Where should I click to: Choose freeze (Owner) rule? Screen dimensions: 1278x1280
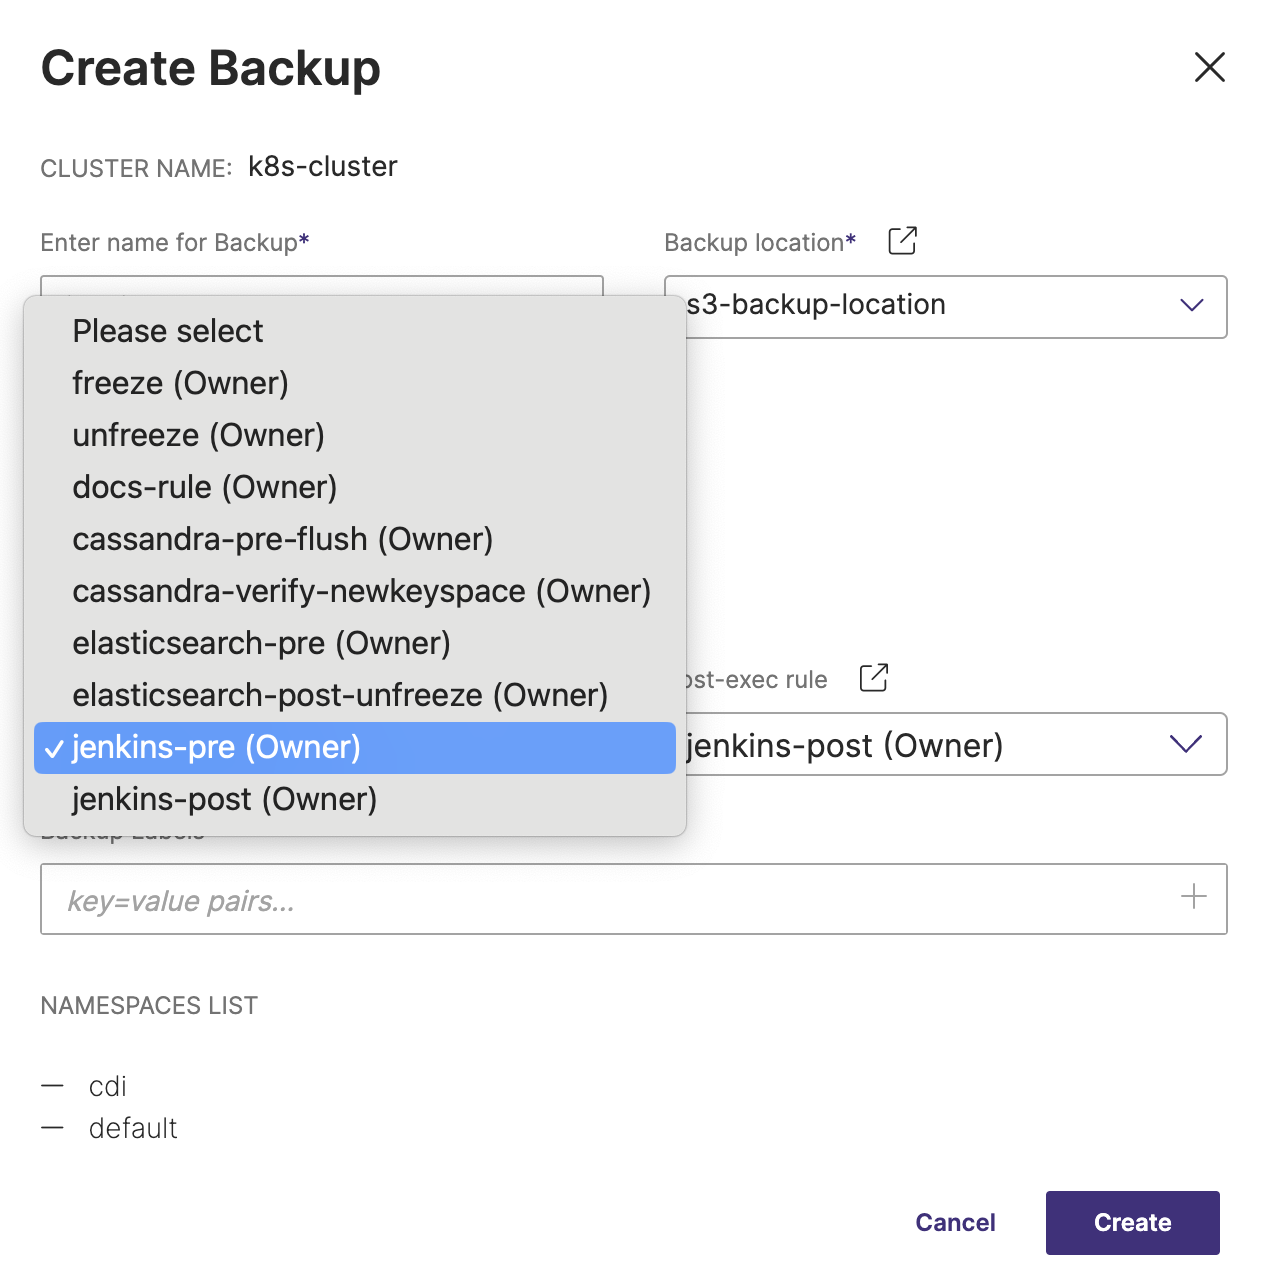click(180, 383)
